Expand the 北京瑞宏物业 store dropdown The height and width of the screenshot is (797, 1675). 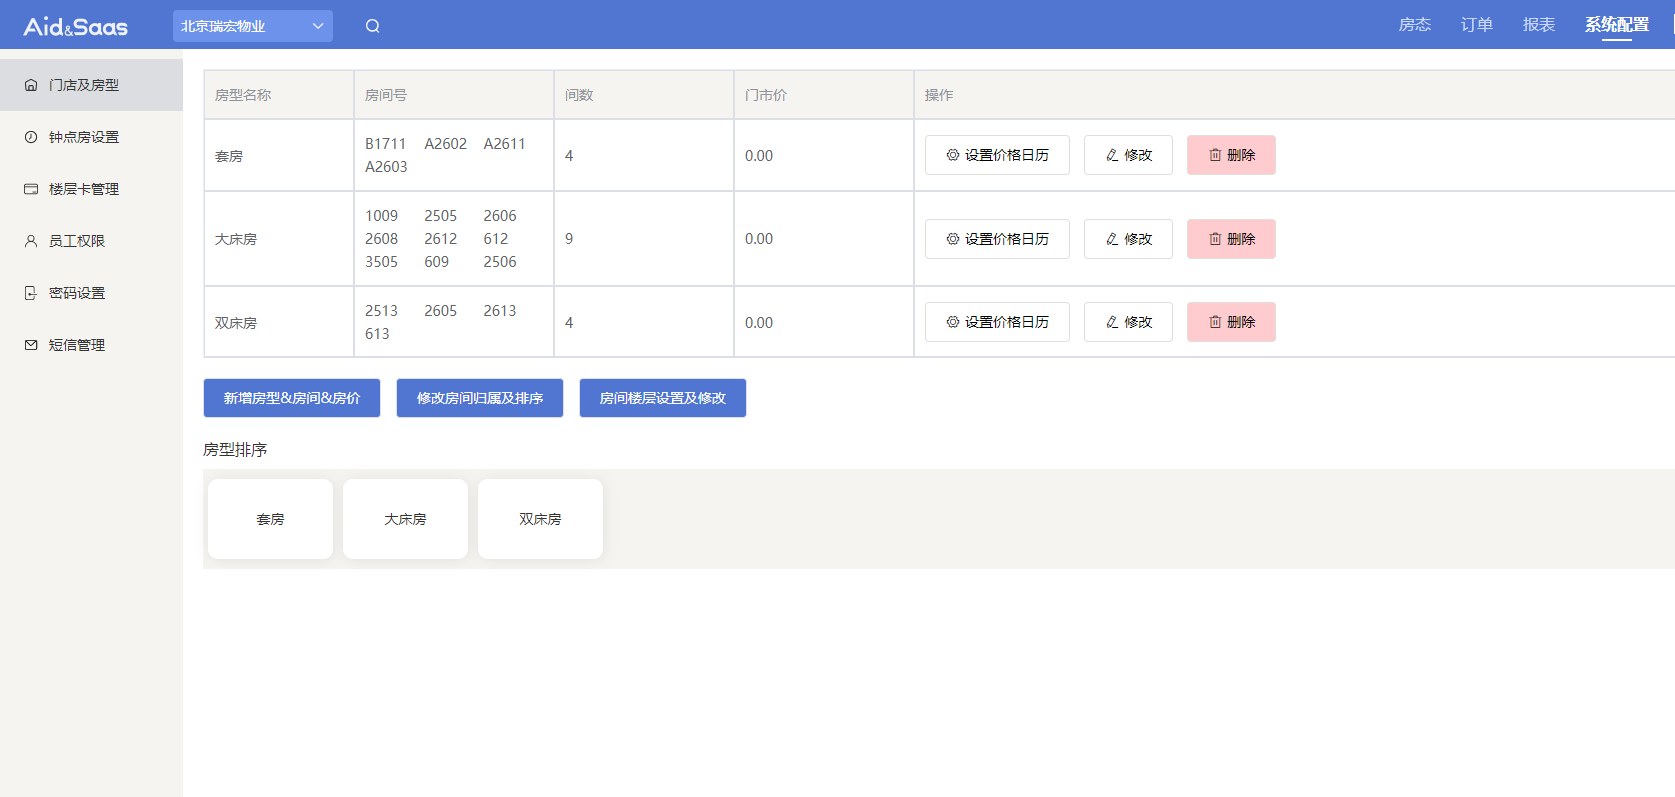pos(252,26)
